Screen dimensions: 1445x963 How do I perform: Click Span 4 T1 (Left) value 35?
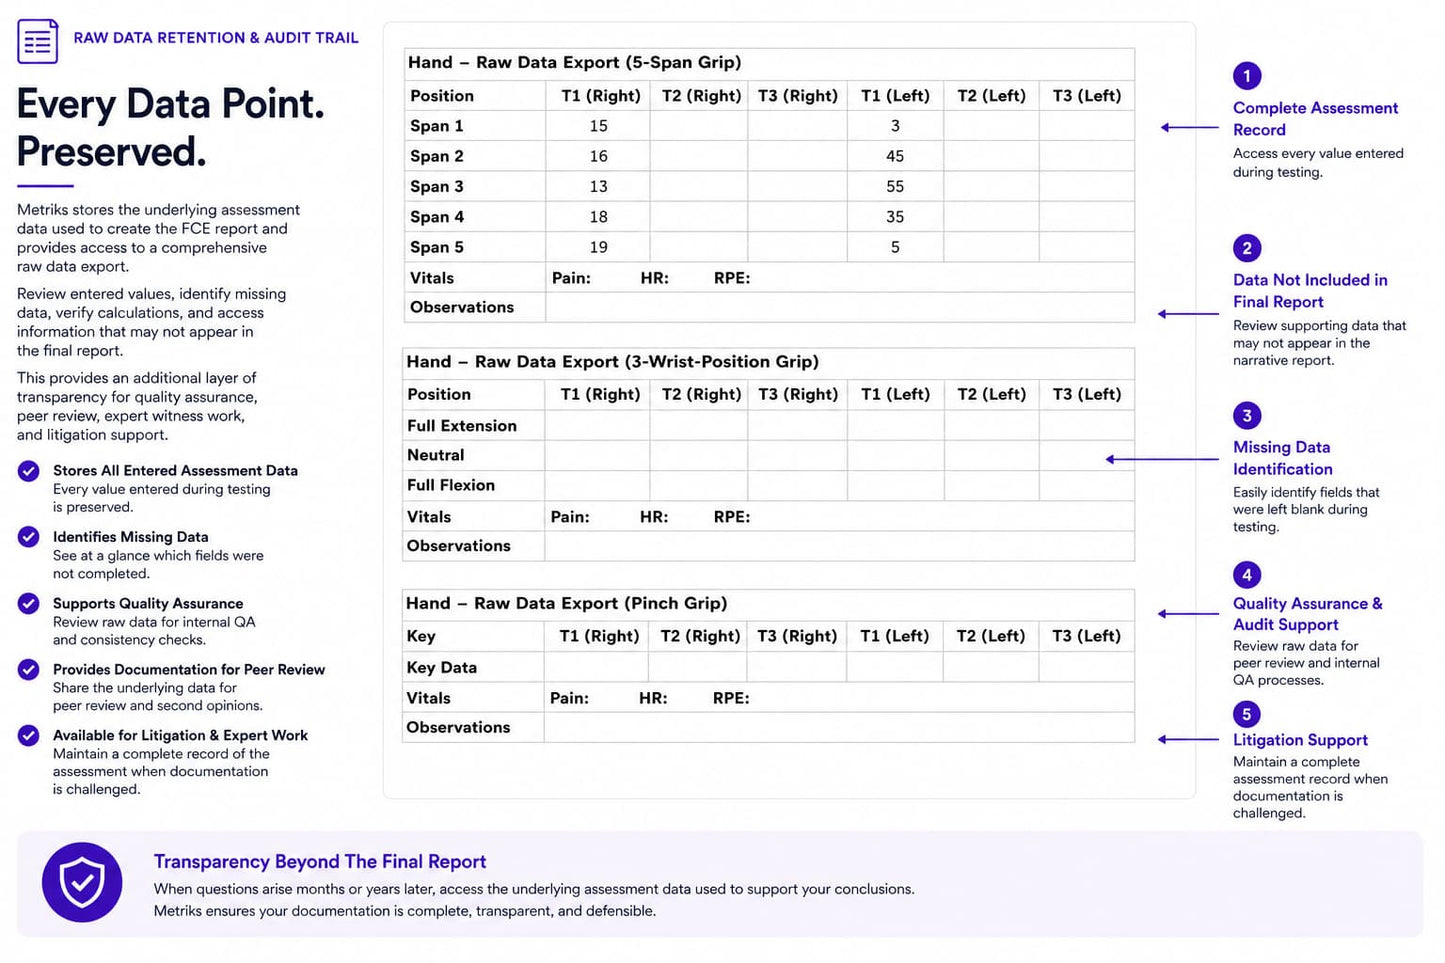(895, 217)
